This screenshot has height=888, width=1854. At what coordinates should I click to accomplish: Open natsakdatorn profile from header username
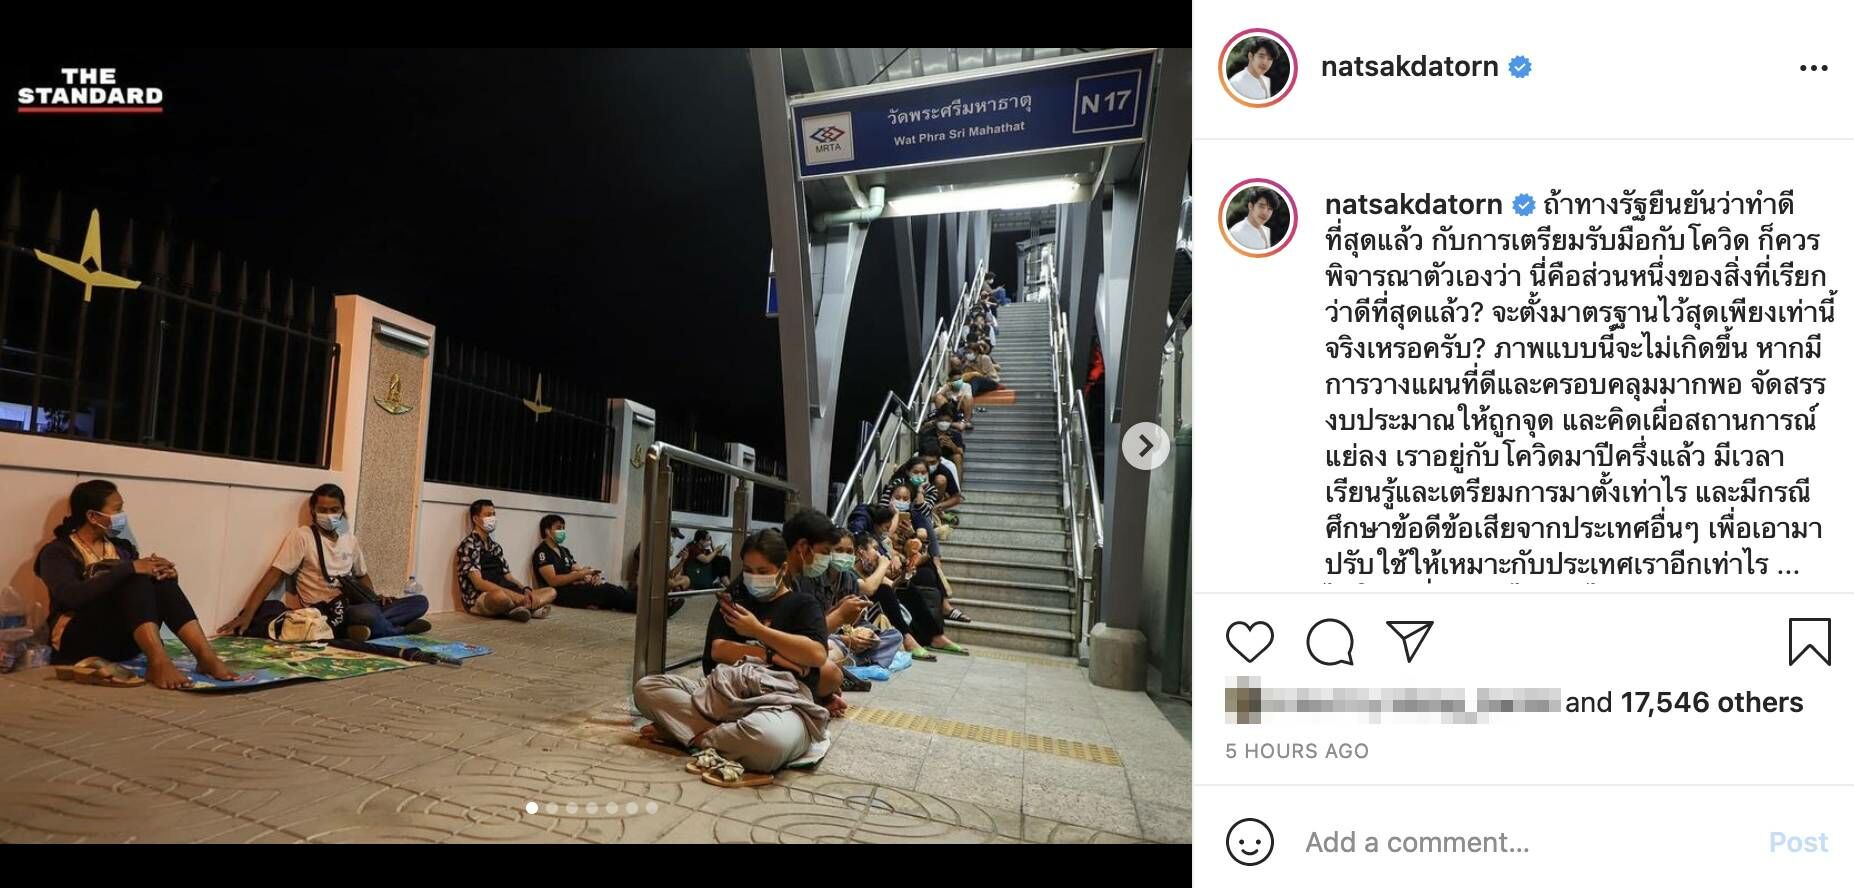pos(1409,67)
